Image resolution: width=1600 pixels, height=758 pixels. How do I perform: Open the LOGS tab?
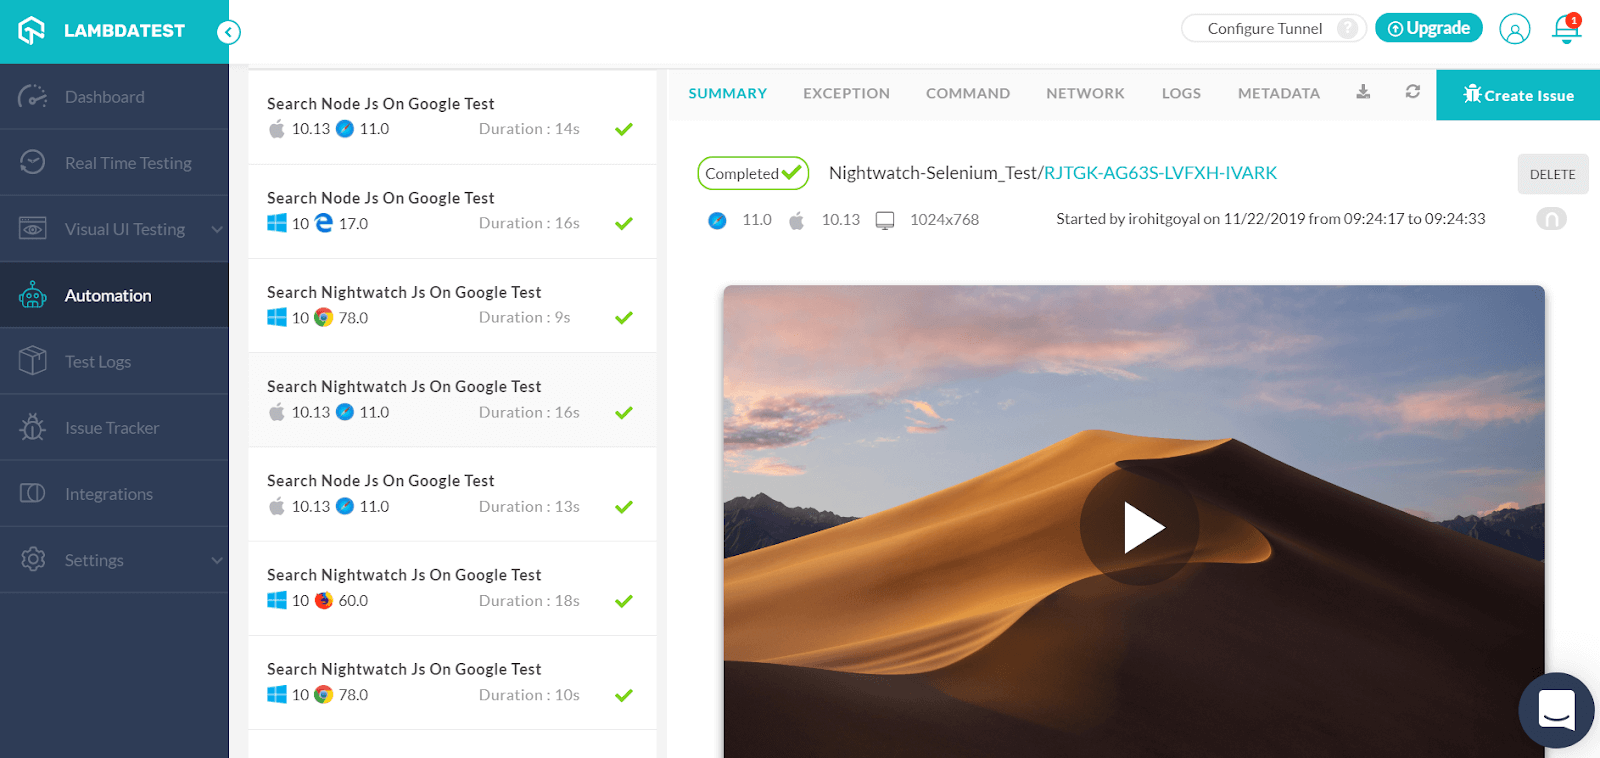pos(1181,93)
